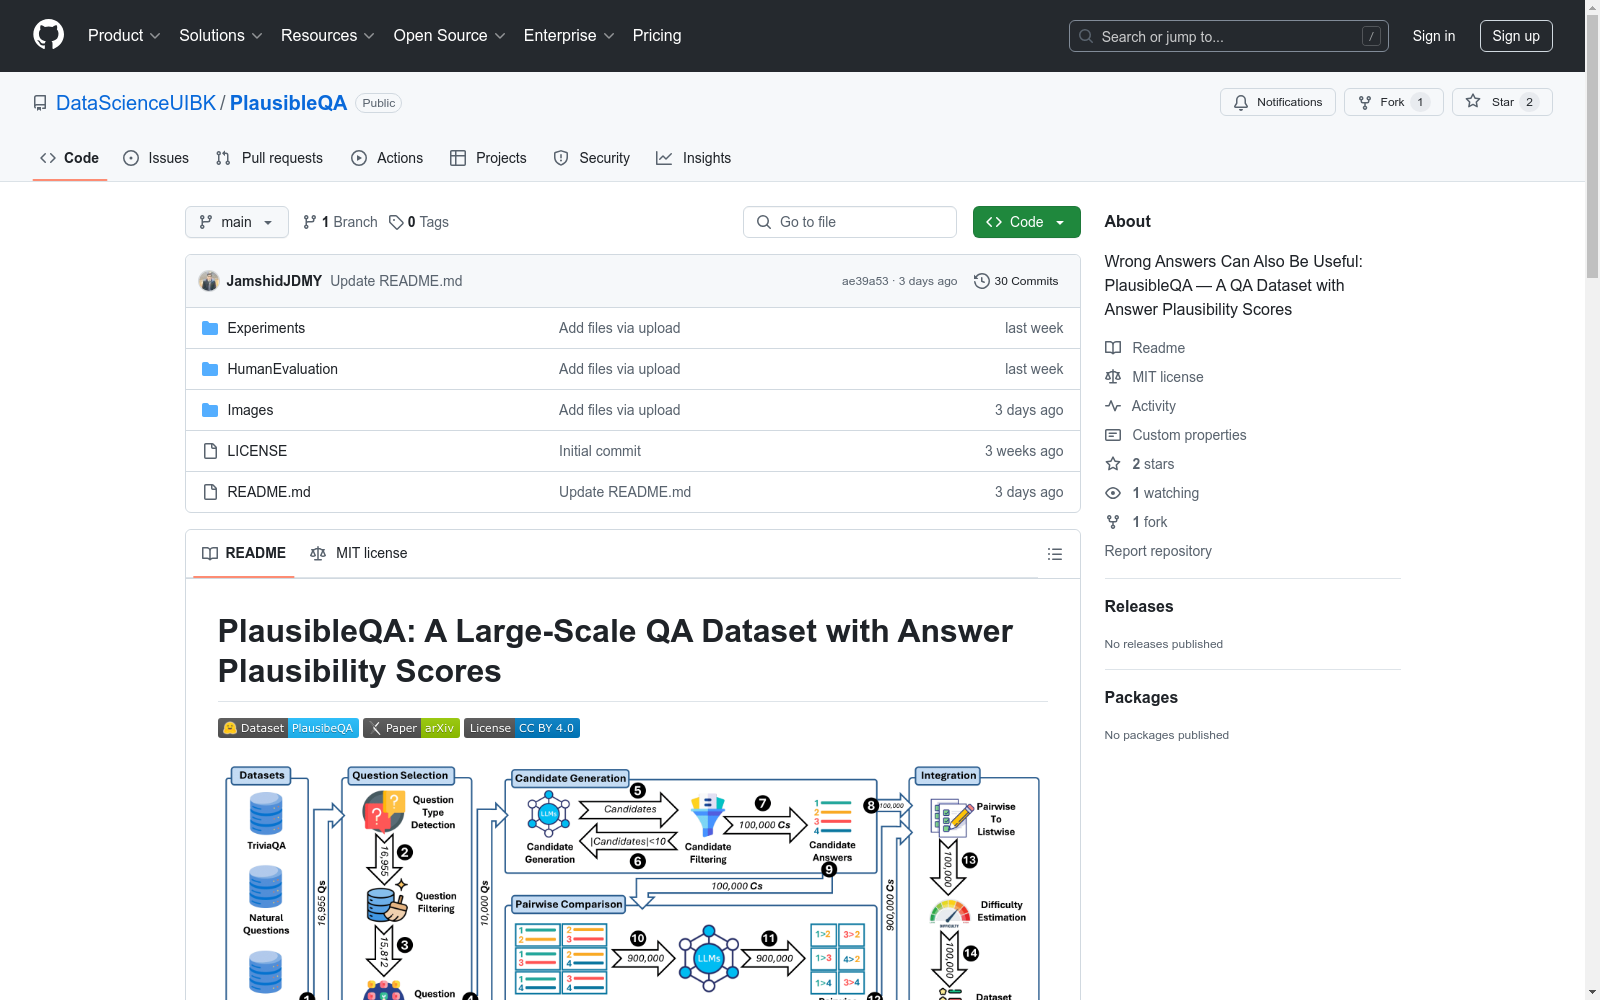Click the HumanEvaluation folder icon
Viewport: 1600px width, 1000px height.
(x=210, y=369)
